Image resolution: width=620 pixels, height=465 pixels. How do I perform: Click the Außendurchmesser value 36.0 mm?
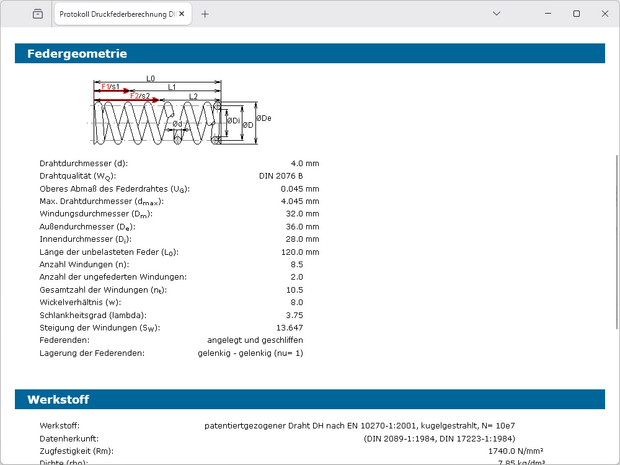[300, 226]
